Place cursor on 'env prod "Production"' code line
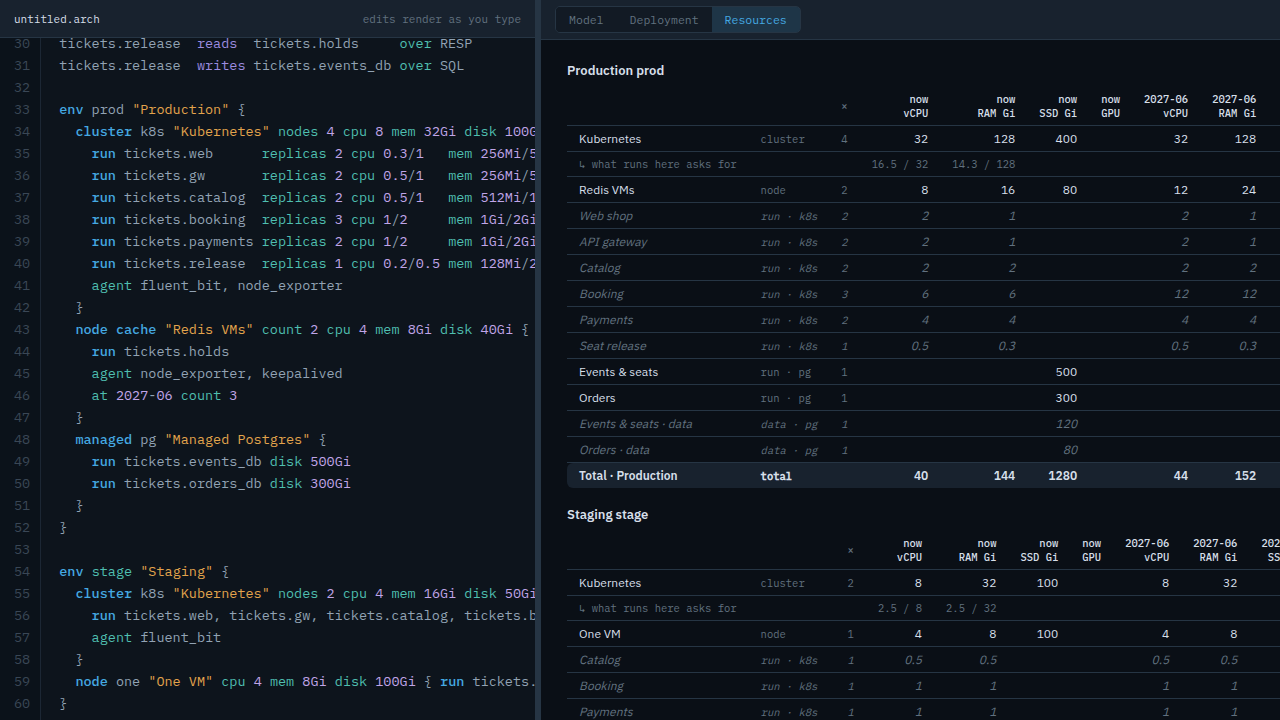The image size is (1280, 720). (152, 110)
